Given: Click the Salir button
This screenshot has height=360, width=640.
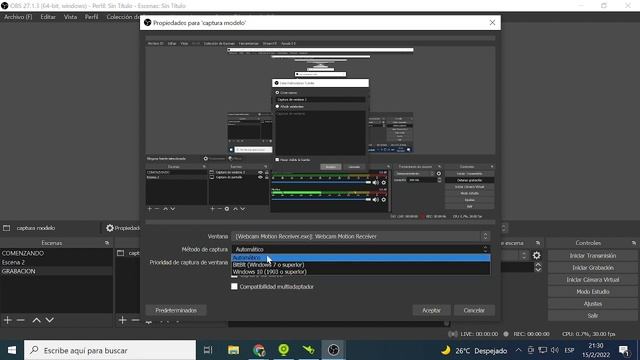Looking at the screenshot, I should 593,316.
